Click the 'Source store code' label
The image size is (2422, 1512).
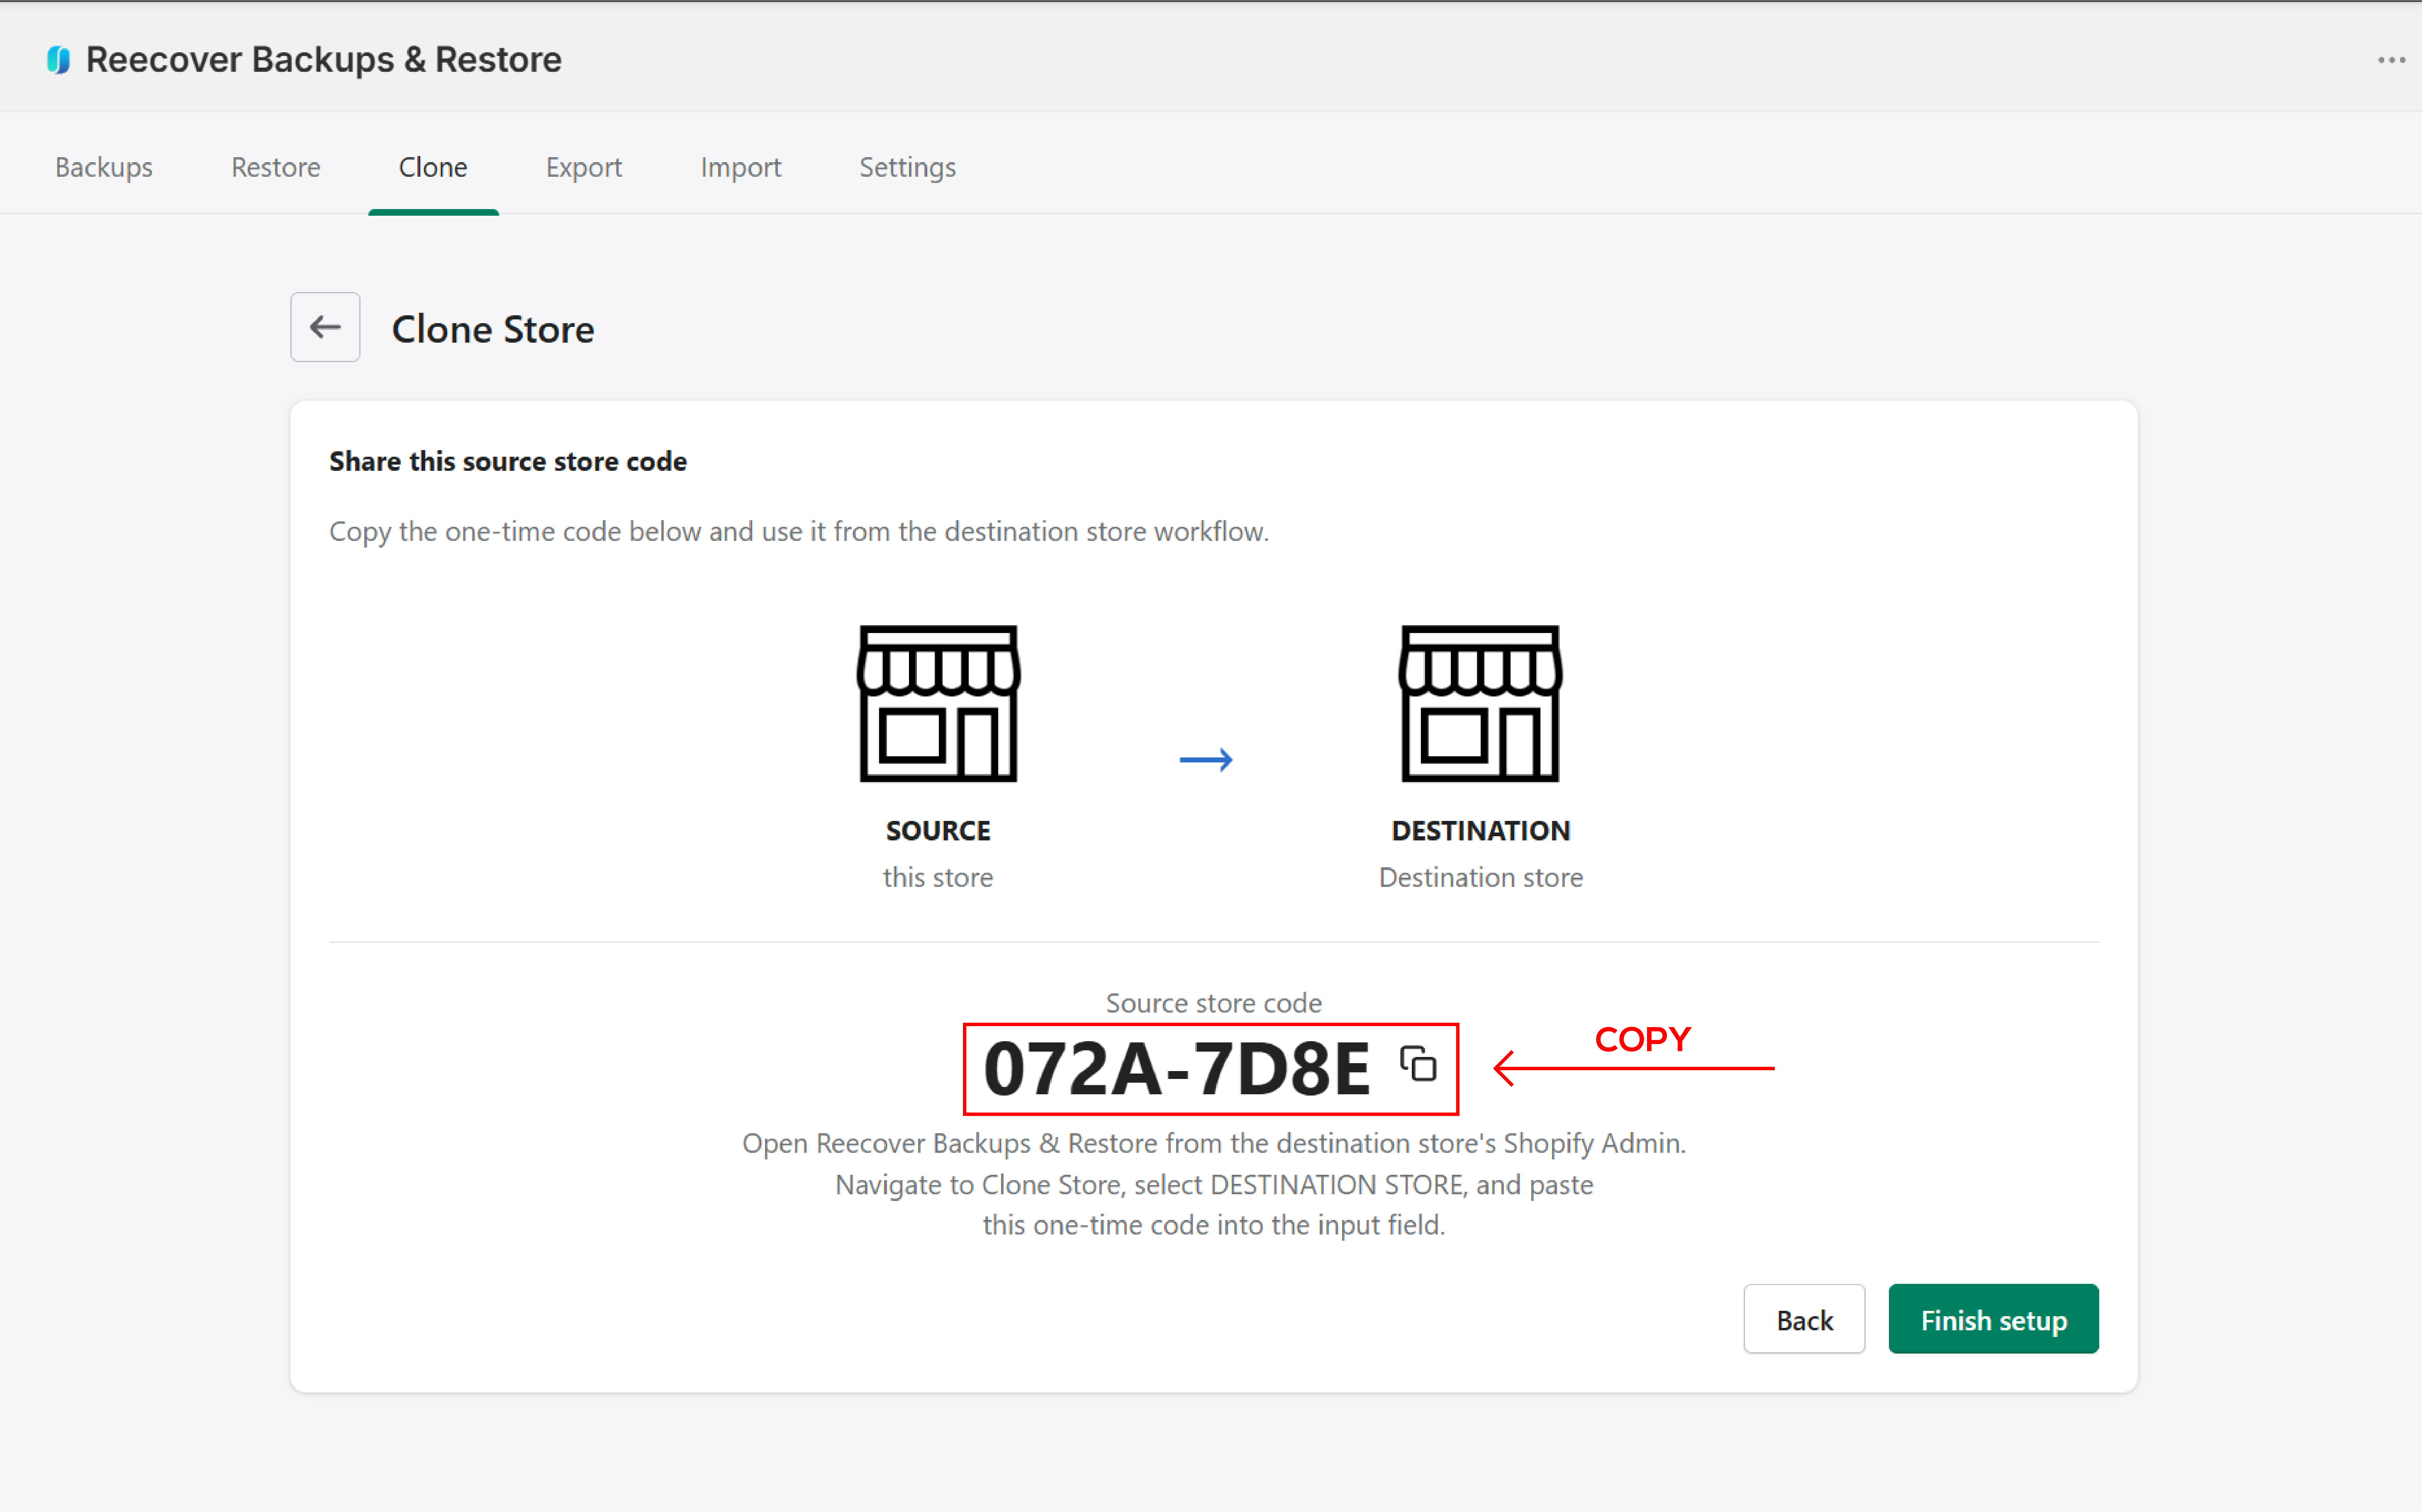click(x=1214, y=1003)
